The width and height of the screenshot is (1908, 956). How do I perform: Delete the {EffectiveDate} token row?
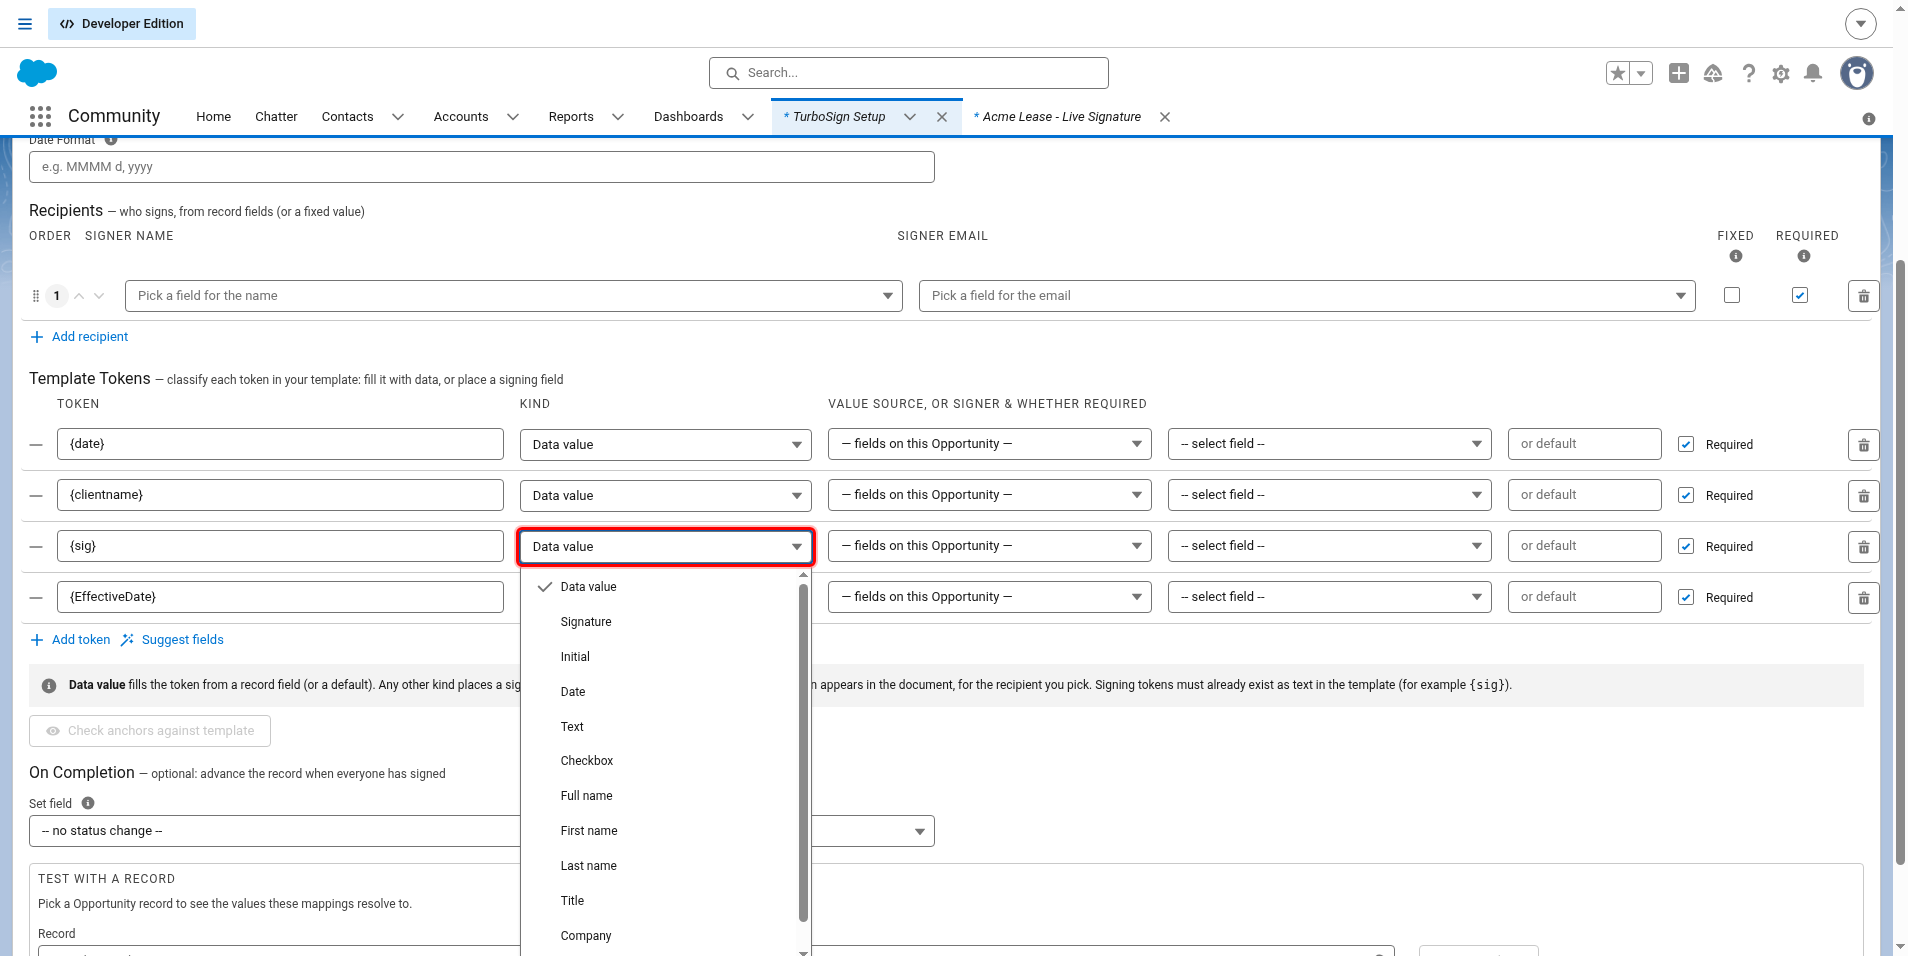pyautogui.click(x=1864, y=598)
